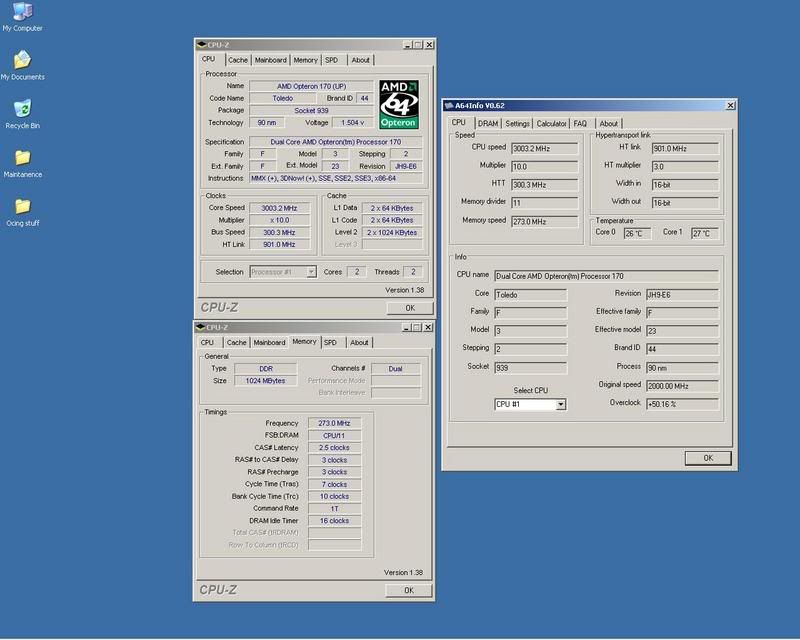This screenshot has height=640, width=800.
Task: Click the 'MMX (+), 3DNow! (+)' instructions value
Action: coord(336,178)
